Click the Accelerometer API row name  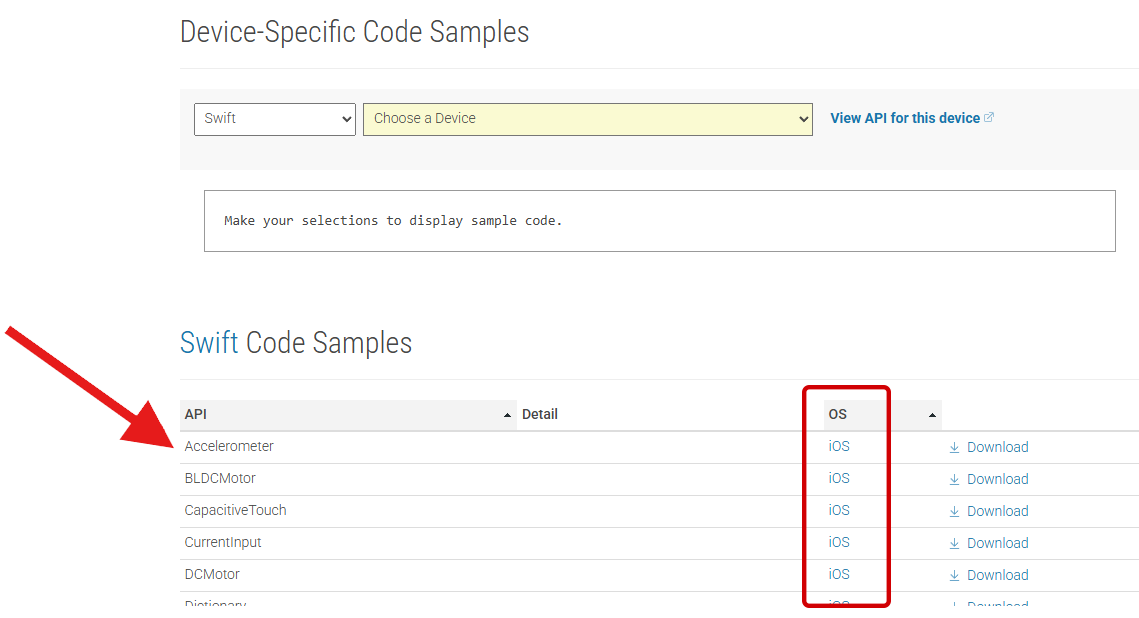click(x=229, y=446)
